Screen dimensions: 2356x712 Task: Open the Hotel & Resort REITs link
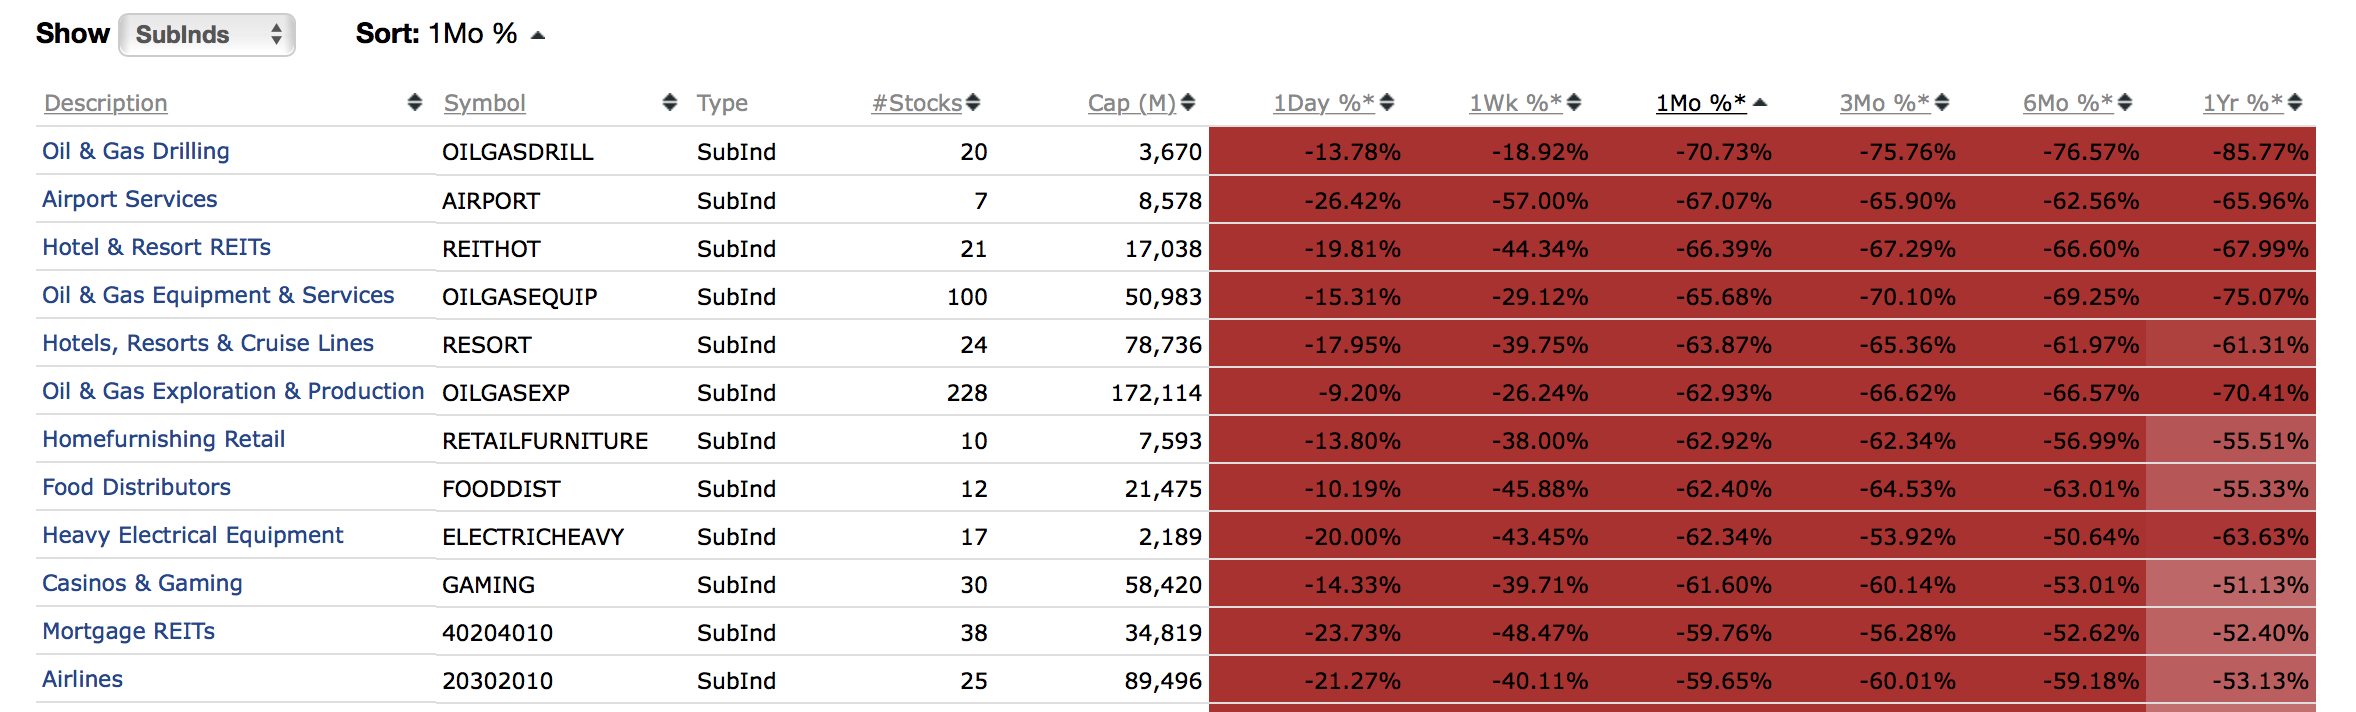click(156, 247)
